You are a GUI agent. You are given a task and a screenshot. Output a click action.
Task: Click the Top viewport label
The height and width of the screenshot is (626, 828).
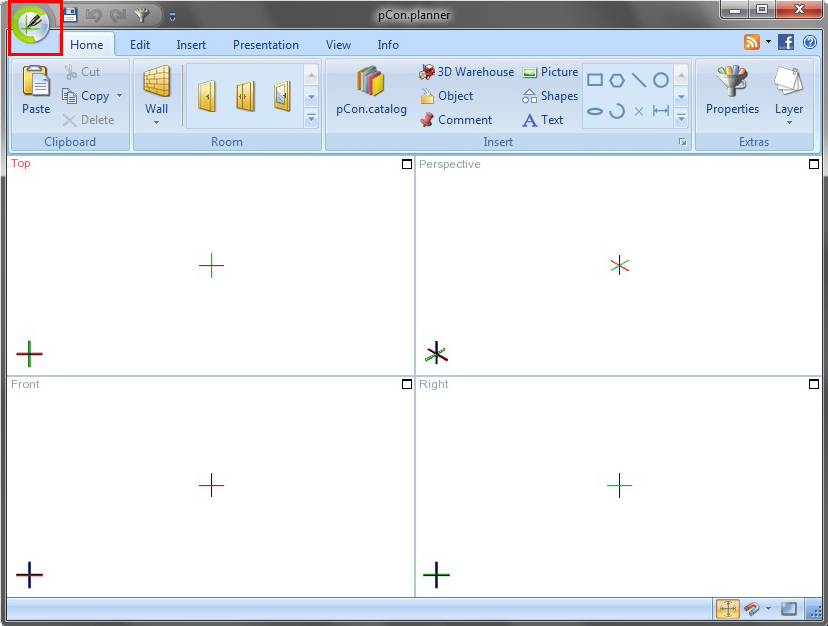click(21, 163)
